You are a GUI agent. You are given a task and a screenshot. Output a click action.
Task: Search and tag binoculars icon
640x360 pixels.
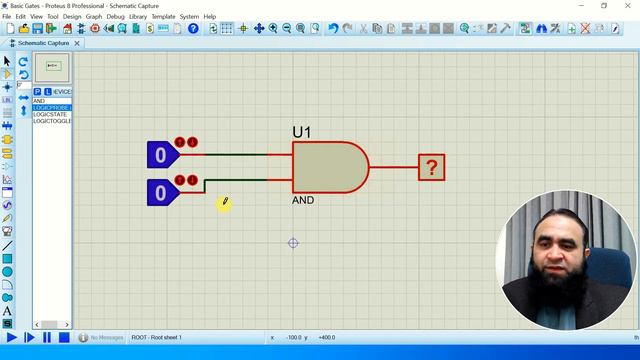tap(541, 29)
